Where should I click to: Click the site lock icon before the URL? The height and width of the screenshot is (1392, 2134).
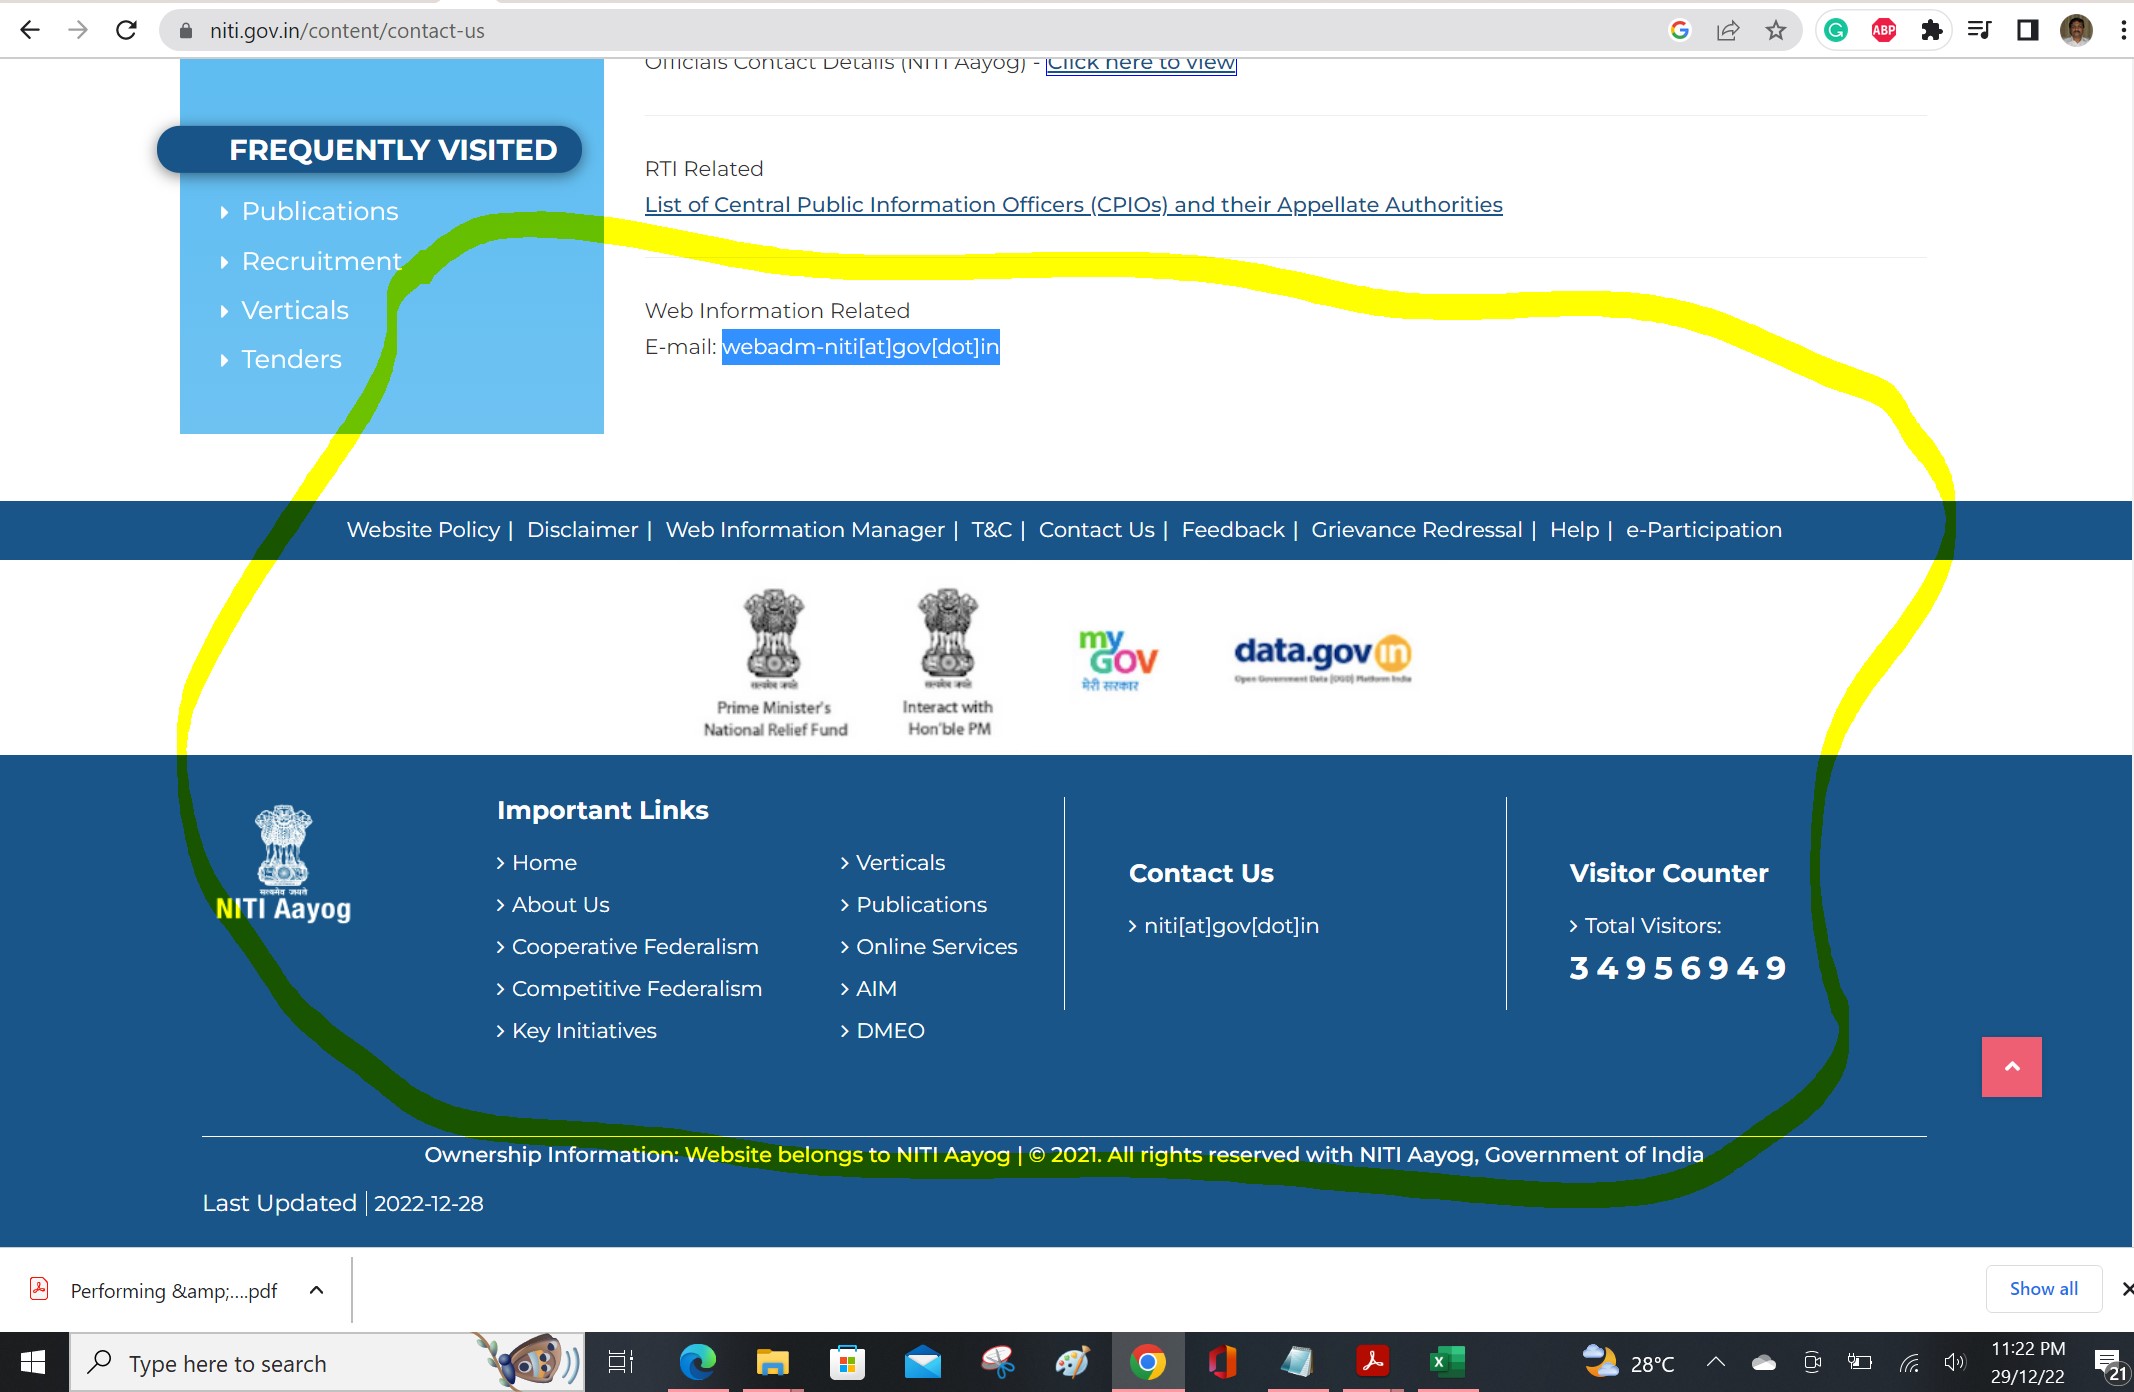[185, 30]
